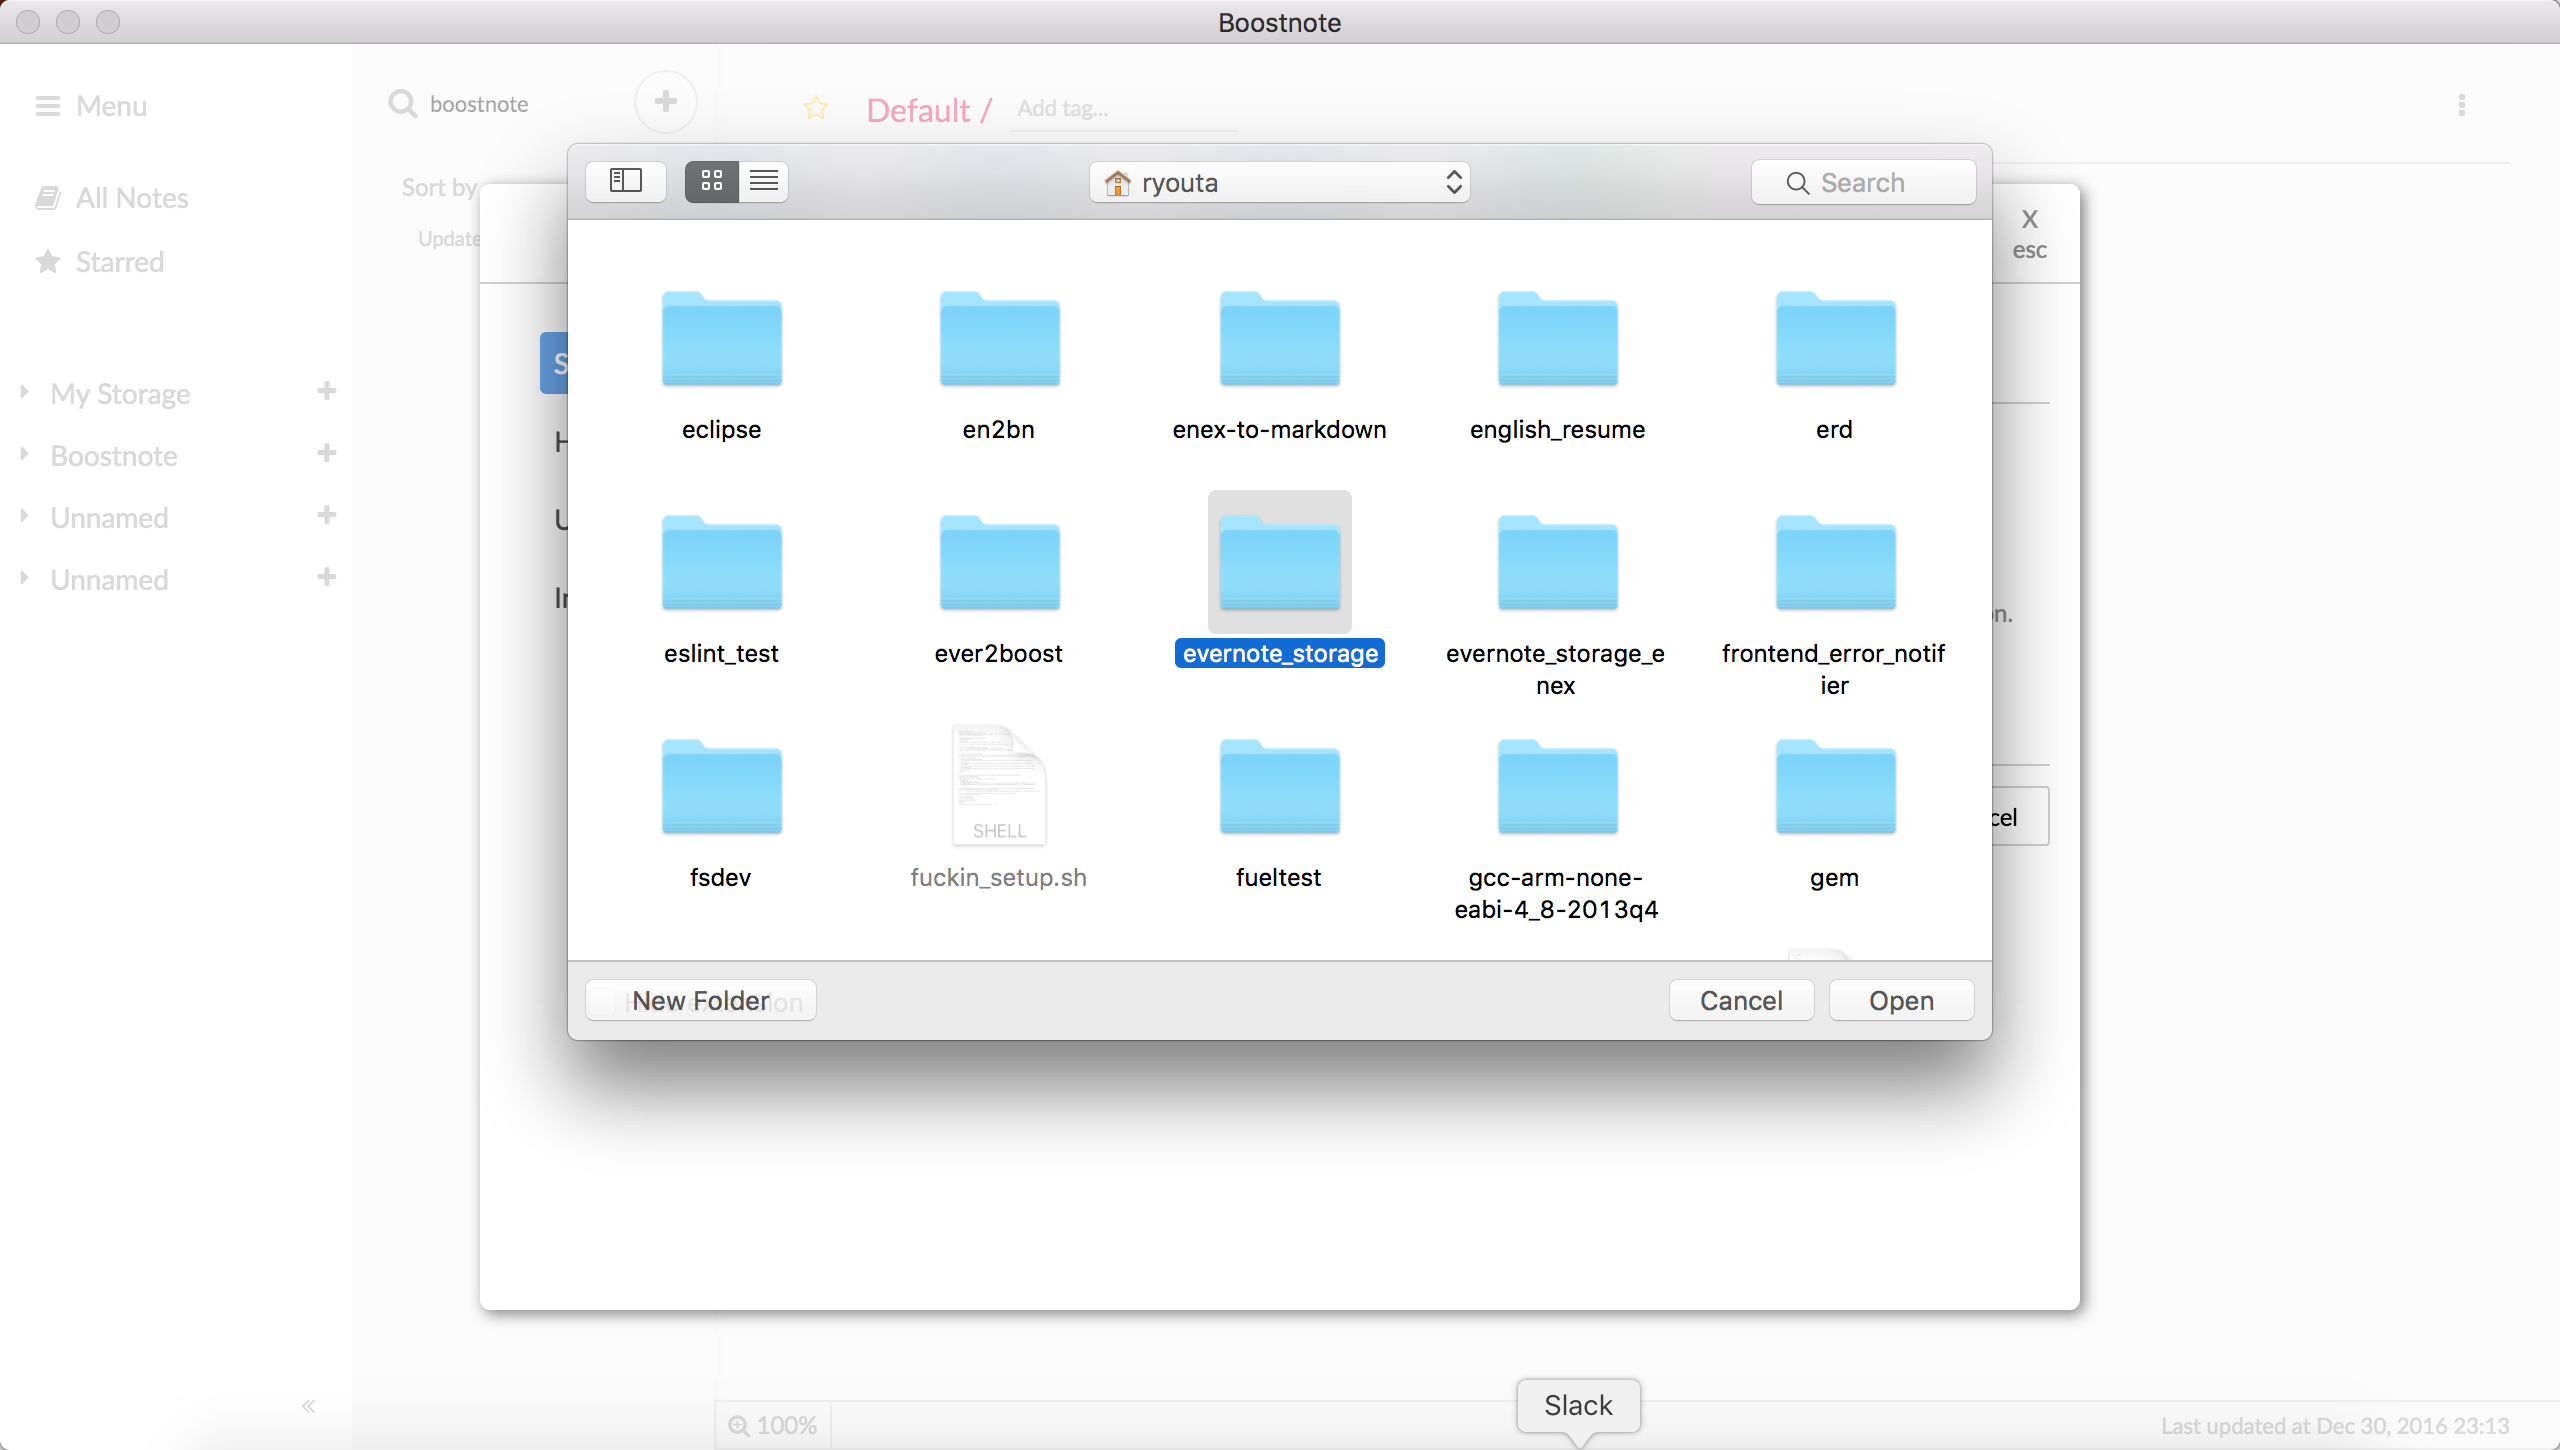This screenshot has height=1450, width=2560.
Task: Toggle the file dialog sidebar icon
Action: tap(626, 181)
